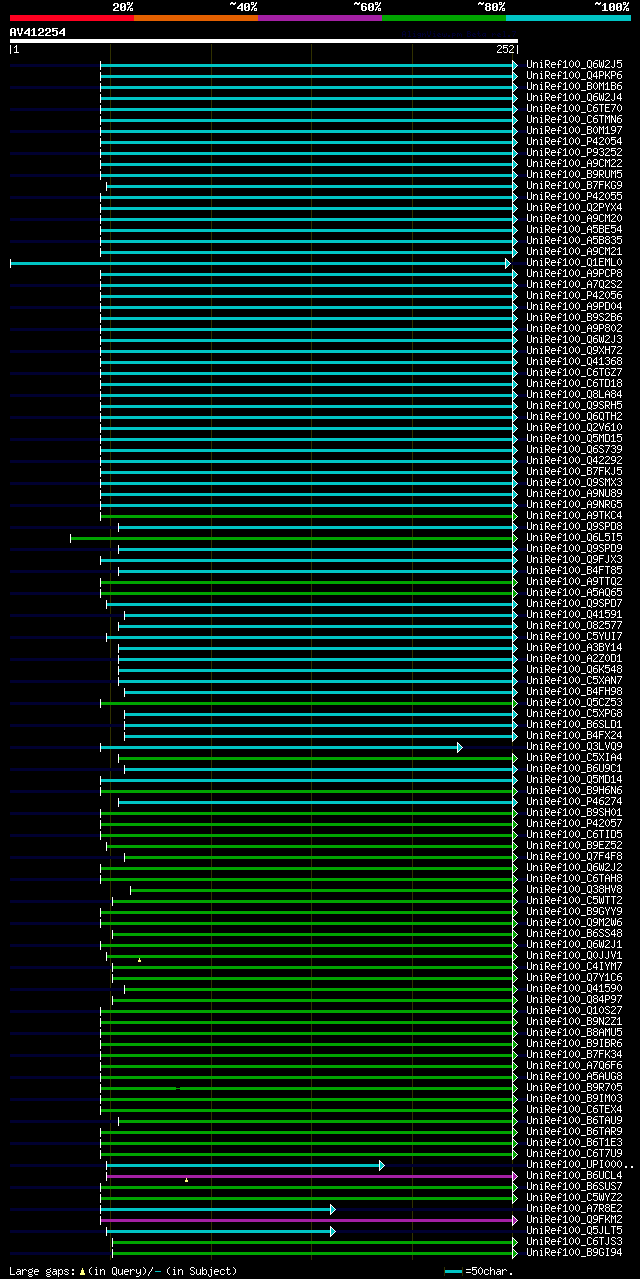Viewport: 640px width, 1279px height.
Task: Click the truncated label UniRef100_UPI000..
Action: [x=580, y=1164]
